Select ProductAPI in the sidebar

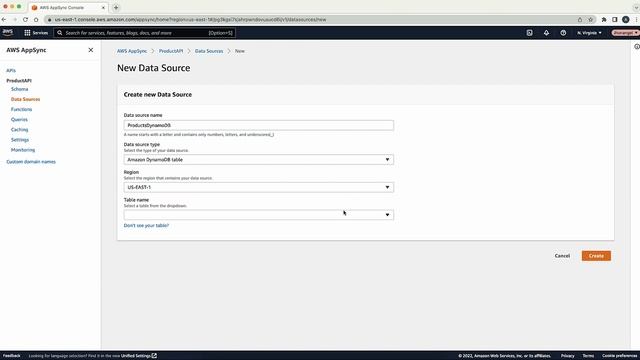(x=19, y=80)
